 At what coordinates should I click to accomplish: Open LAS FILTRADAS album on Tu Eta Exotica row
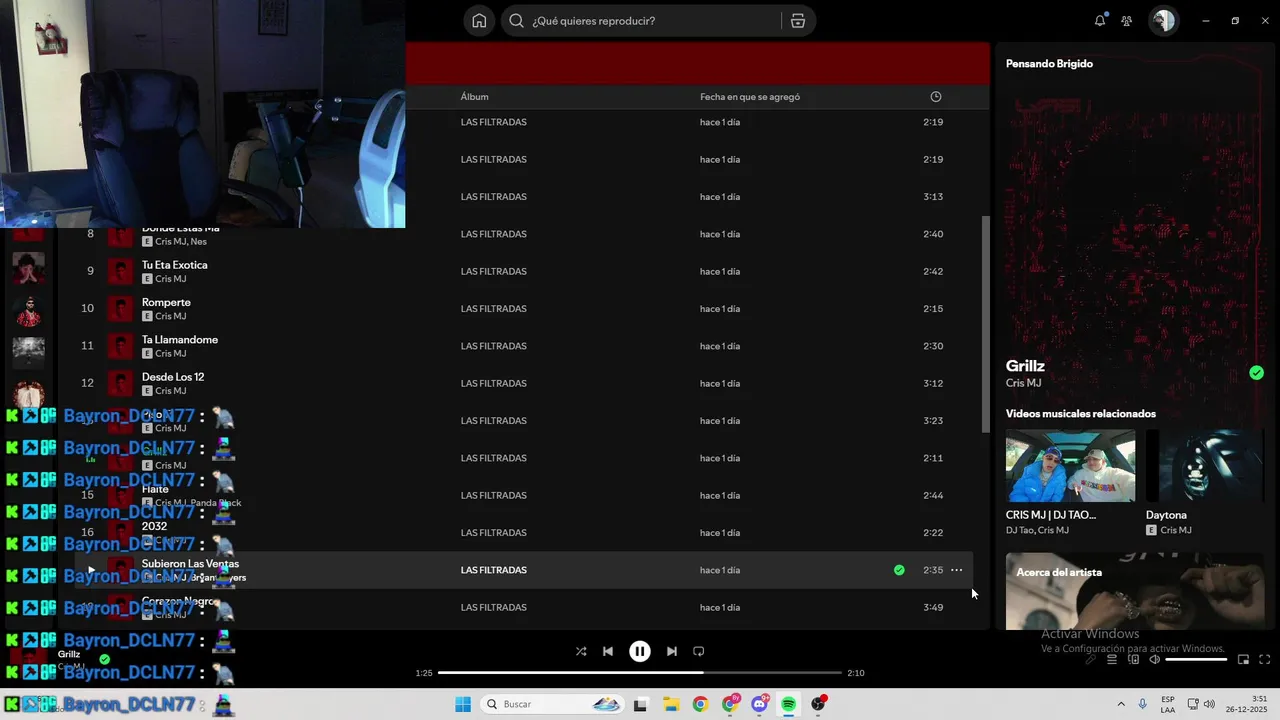(x=493, y=272)
